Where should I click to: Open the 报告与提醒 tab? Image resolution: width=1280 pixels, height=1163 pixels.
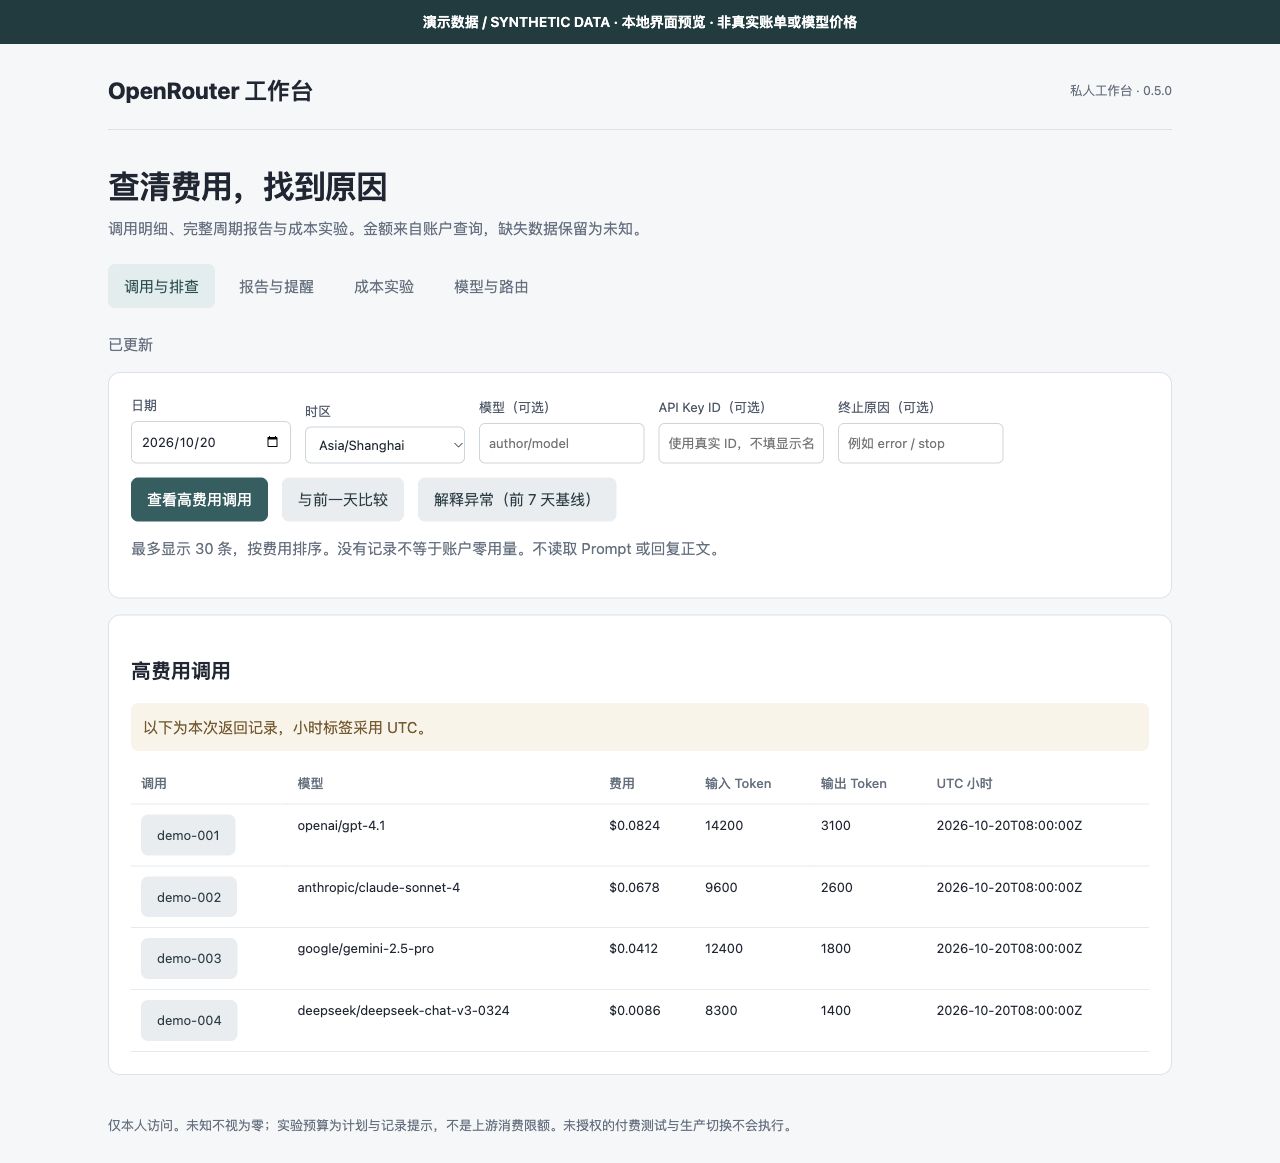(x=276, y=286)
